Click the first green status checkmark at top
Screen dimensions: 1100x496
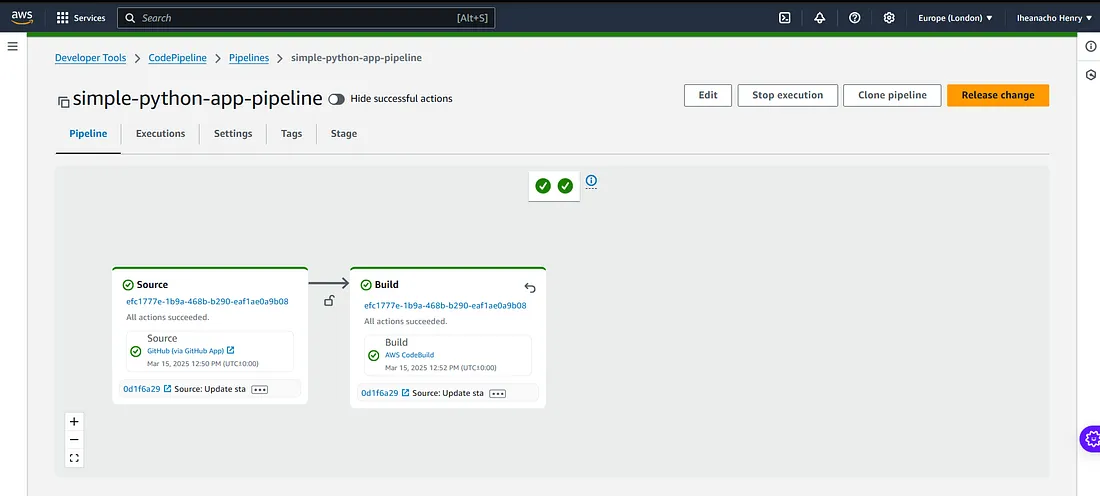(x=543, y=186)
